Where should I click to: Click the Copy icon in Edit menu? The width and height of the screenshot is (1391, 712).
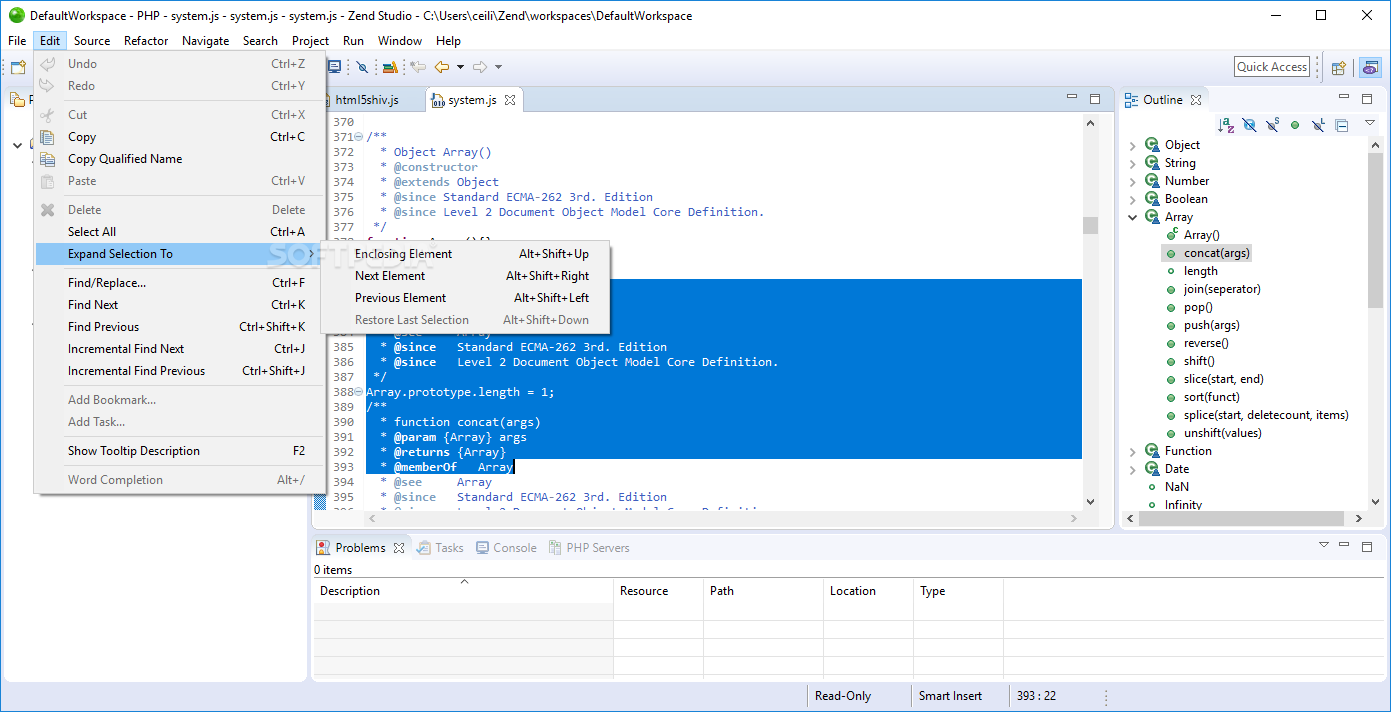[x=47, y=137]
